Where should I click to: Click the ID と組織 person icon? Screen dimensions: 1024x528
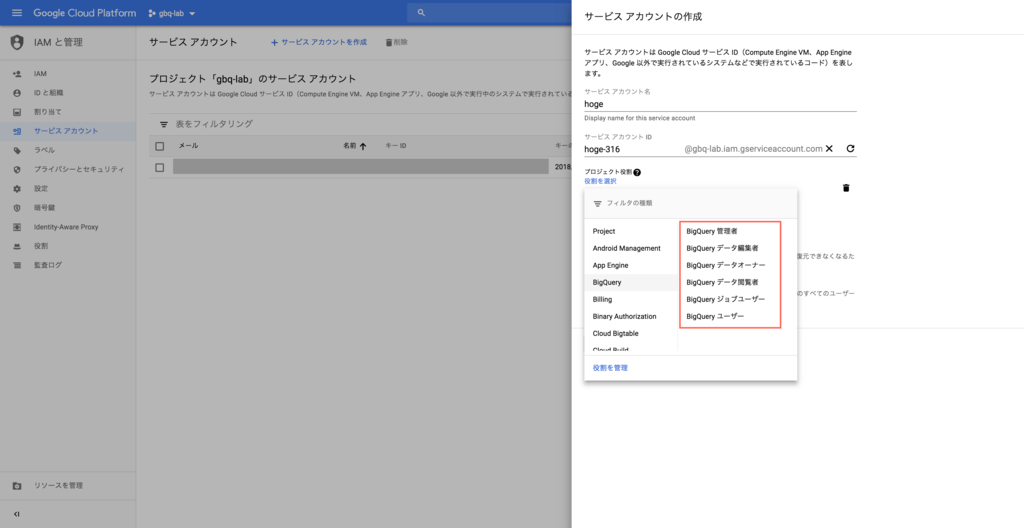tap(17, 93)
